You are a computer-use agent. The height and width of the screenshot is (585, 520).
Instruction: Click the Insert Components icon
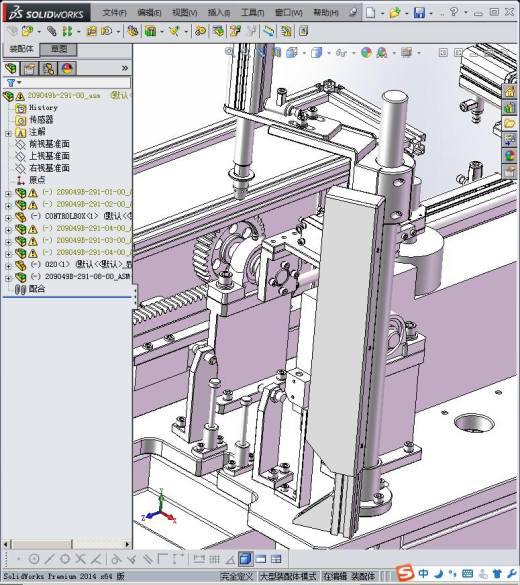27,31
